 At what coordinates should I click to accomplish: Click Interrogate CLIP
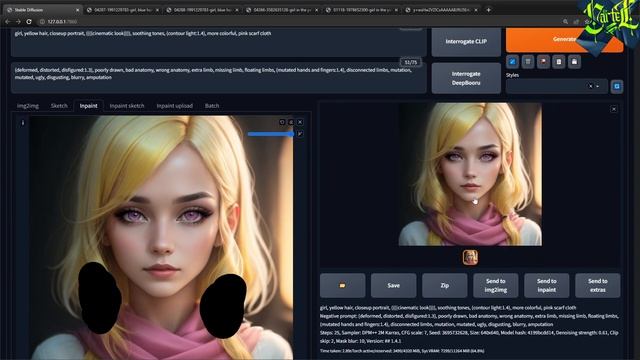[466, 42]
